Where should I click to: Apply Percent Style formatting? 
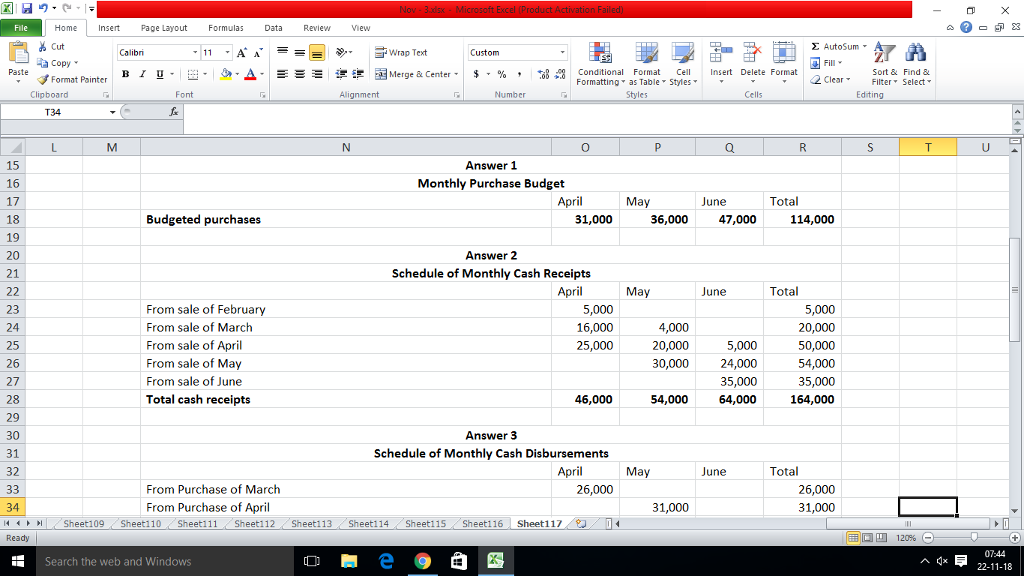pos(500,75)
